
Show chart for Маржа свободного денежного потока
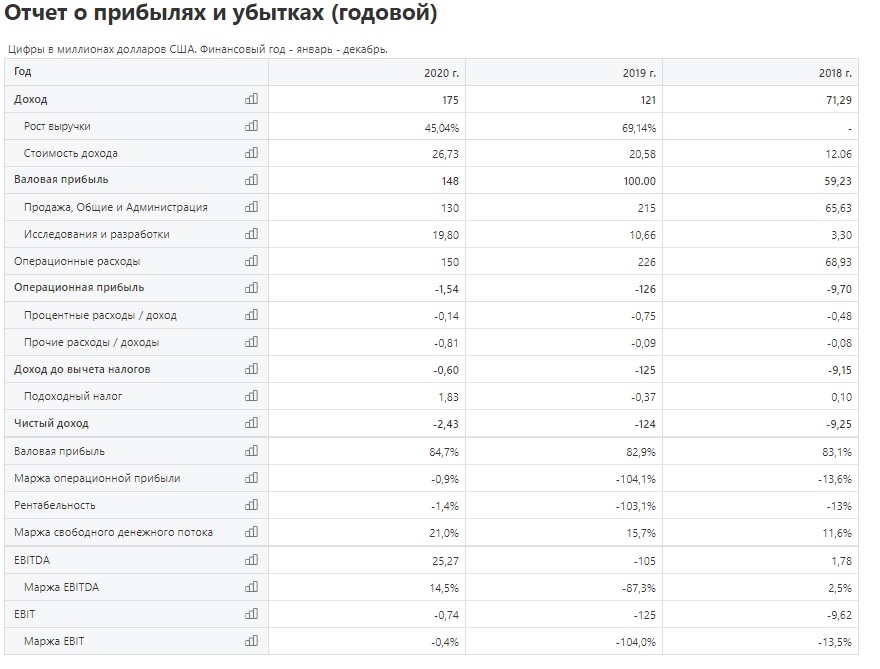pos(251,531)
